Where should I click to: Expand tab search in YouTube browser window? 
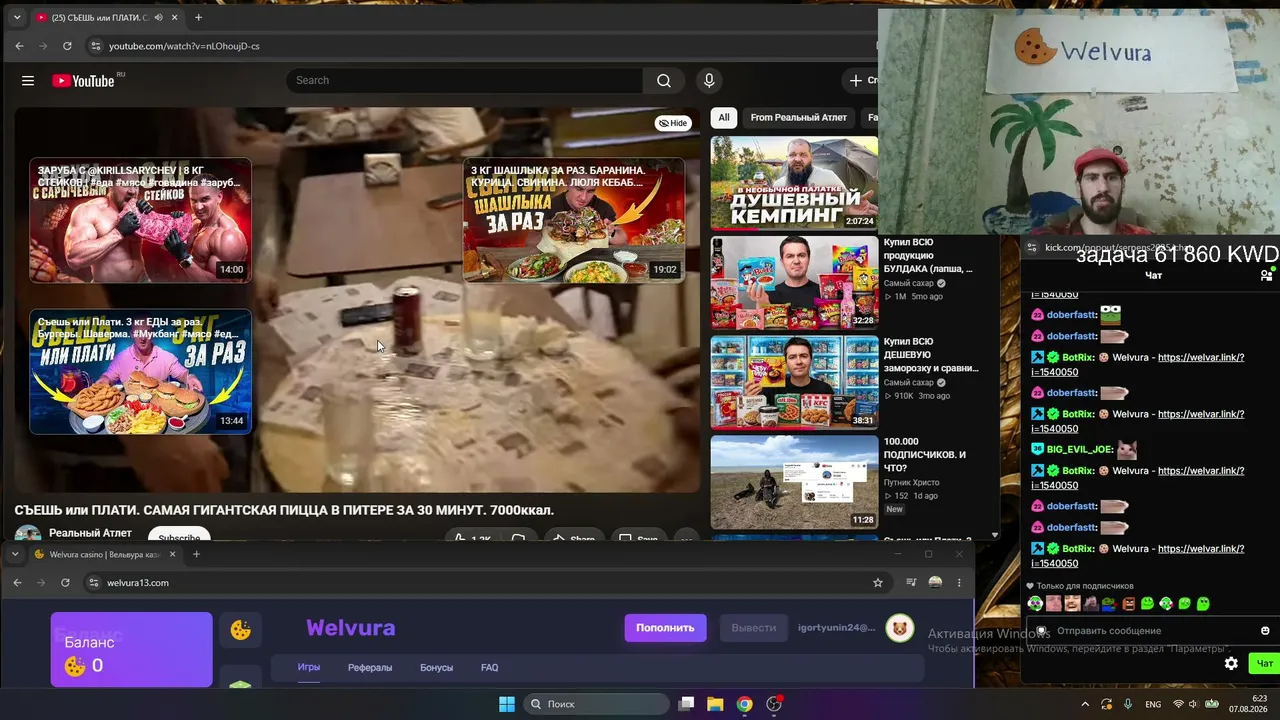pos(17,18)
